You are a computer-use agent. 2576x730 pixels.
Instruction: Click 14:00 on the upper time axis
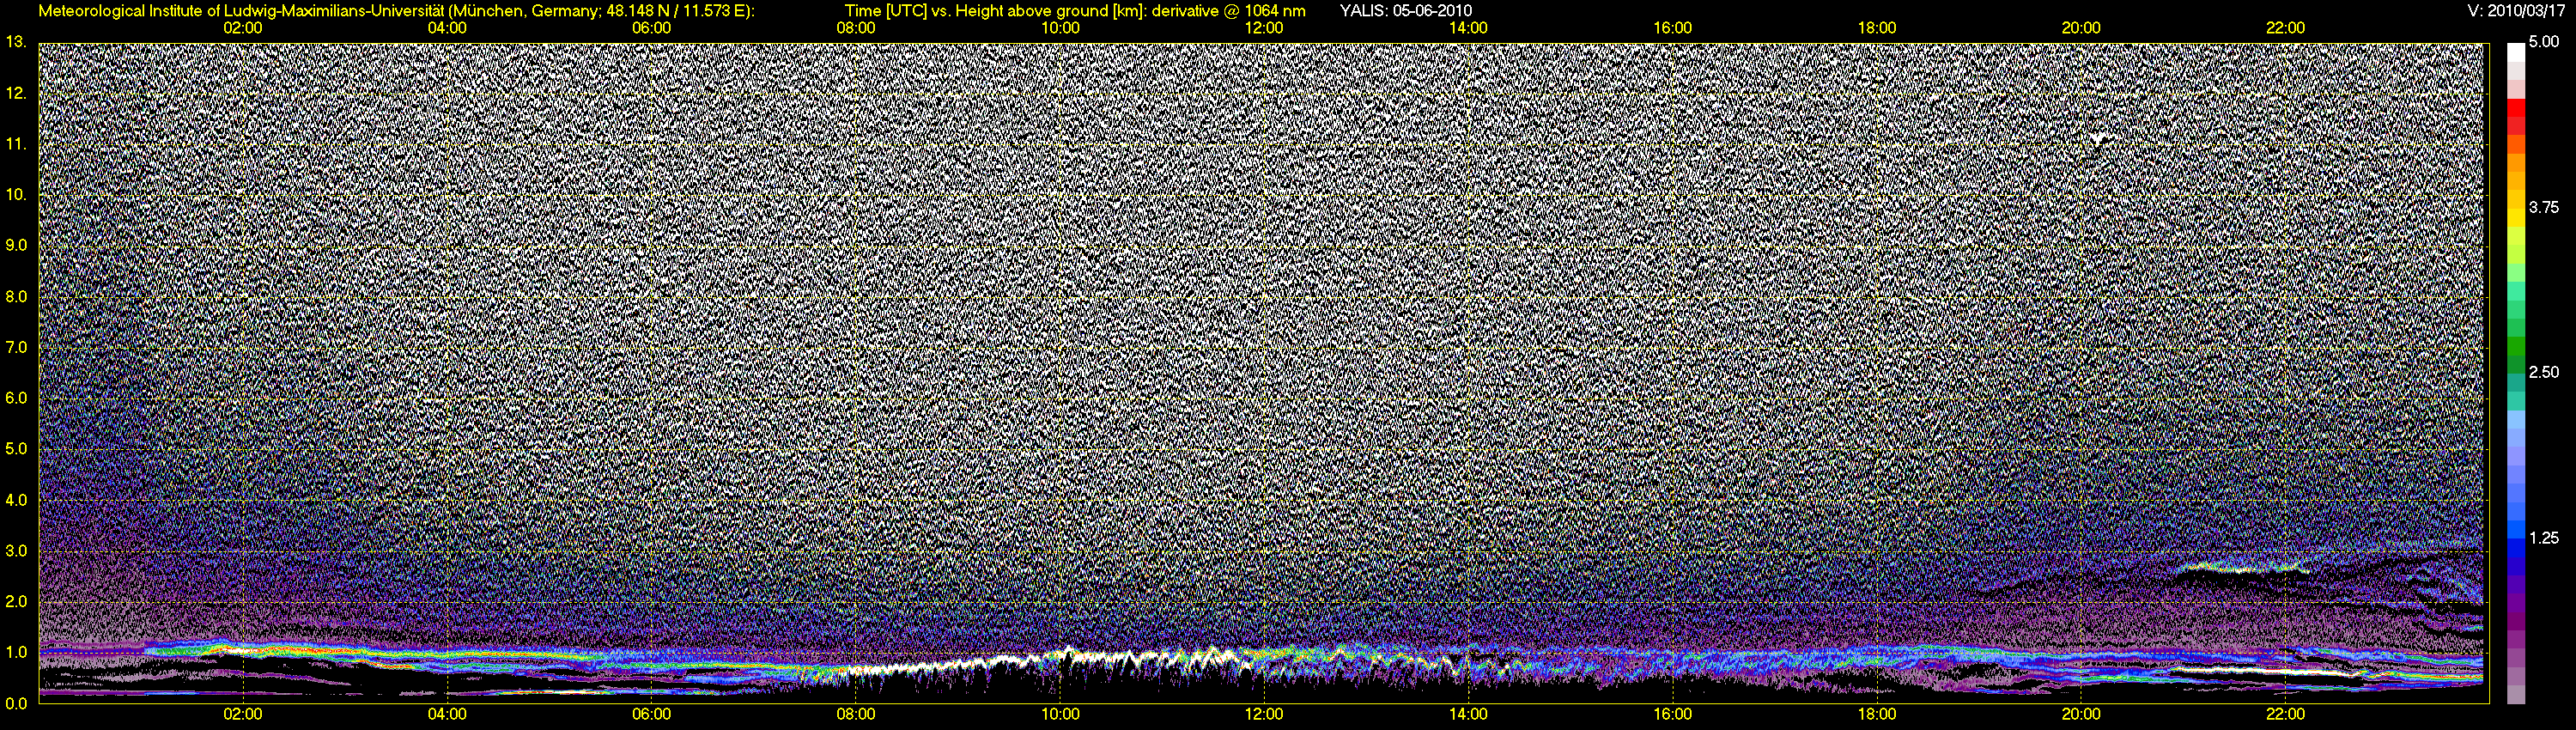pyautogui.click(x=1468, y=28)
